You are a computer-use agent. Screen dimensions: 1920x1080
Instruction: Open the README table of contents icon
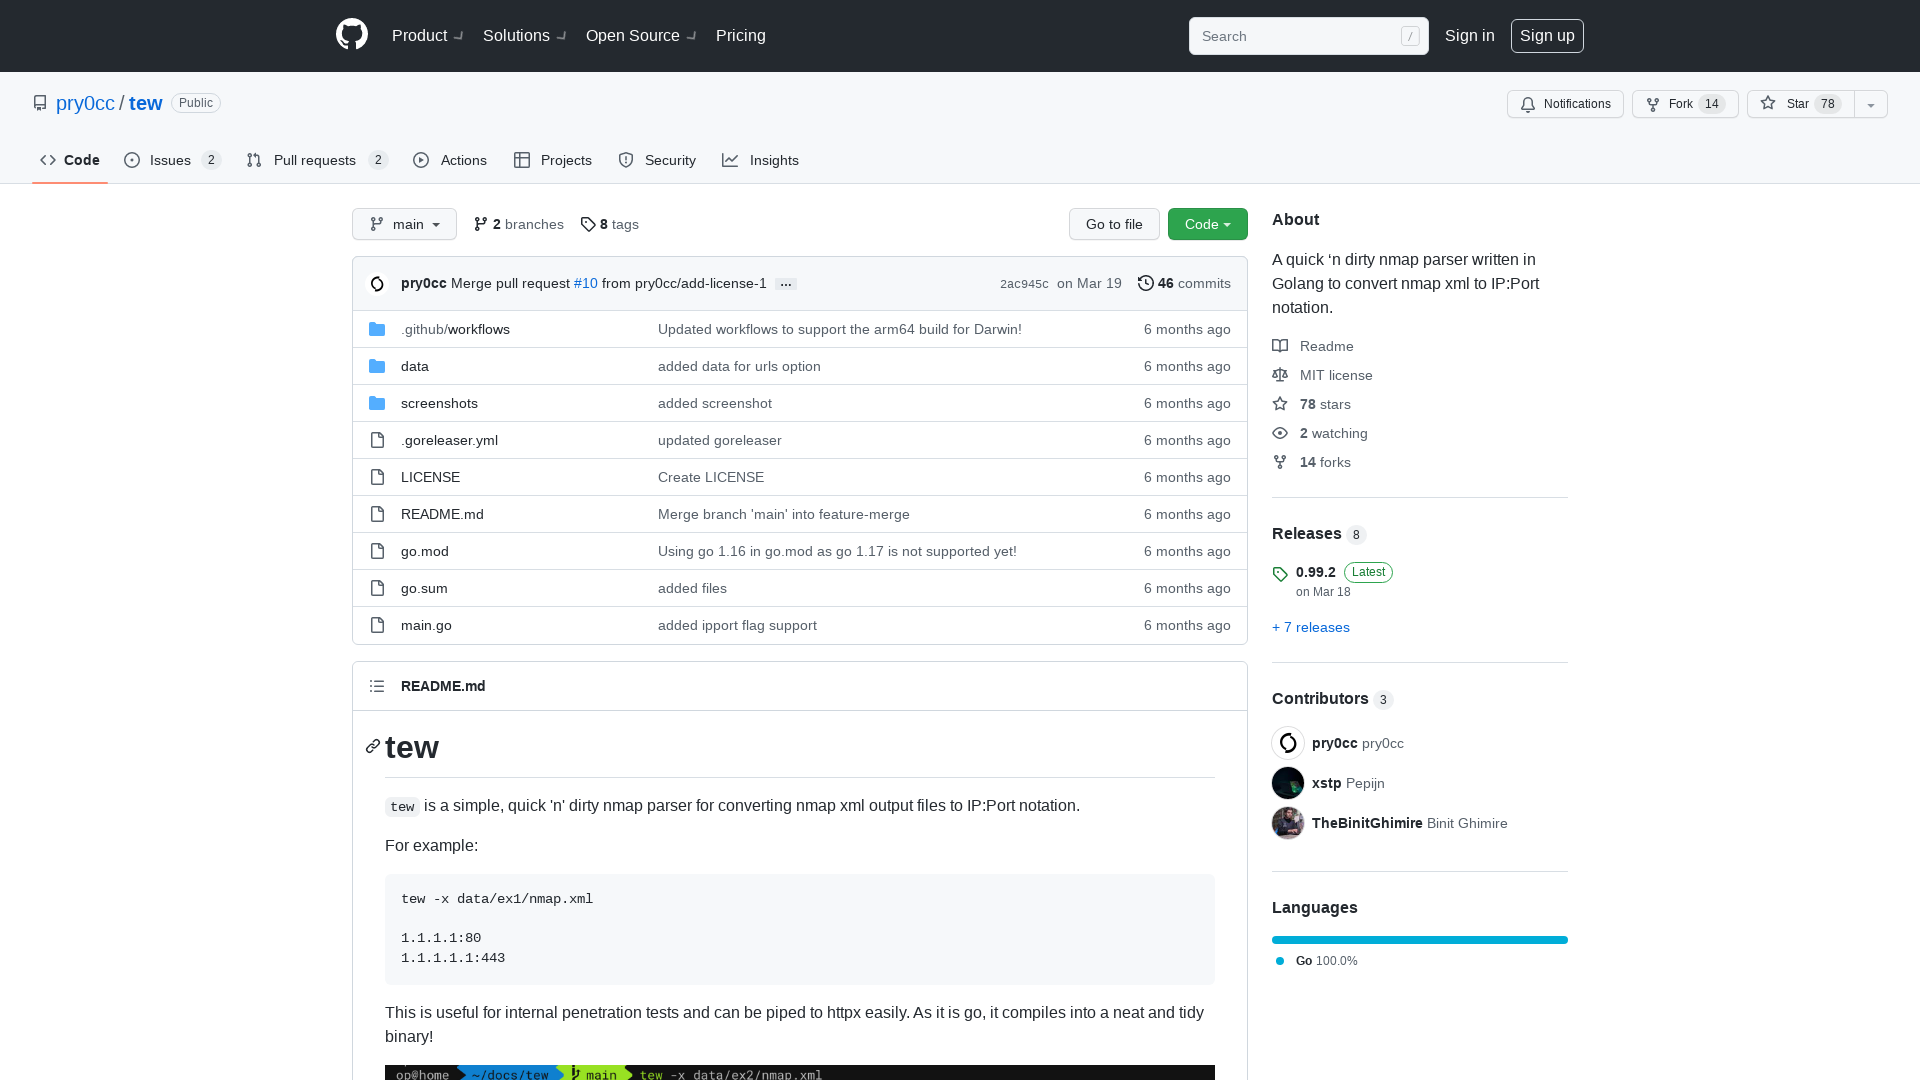click(377, 686)
